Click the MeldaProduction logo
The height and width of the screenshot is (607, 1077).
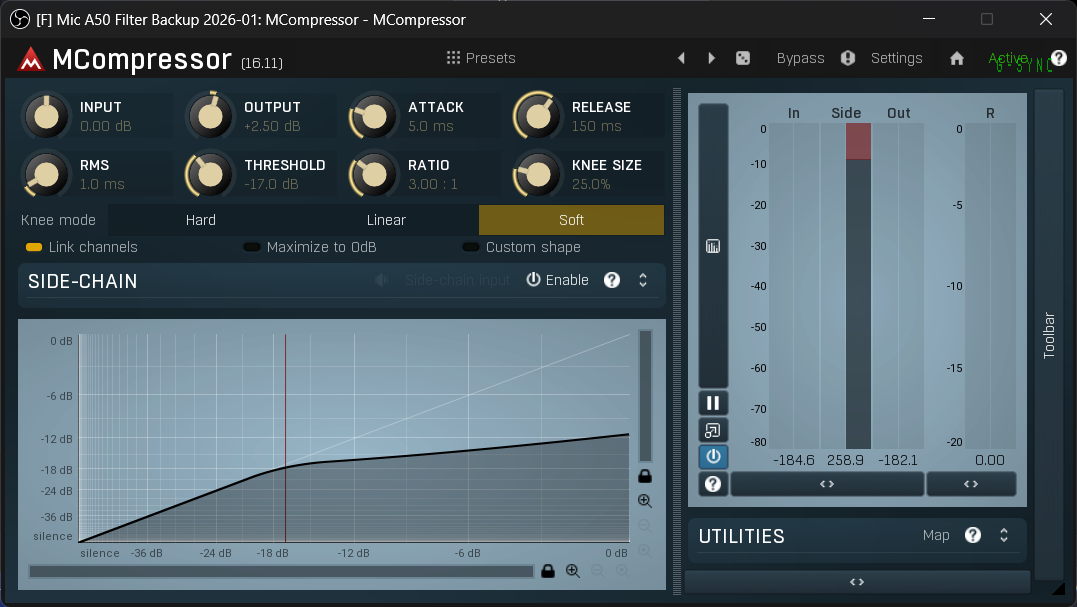click(31, 59)
